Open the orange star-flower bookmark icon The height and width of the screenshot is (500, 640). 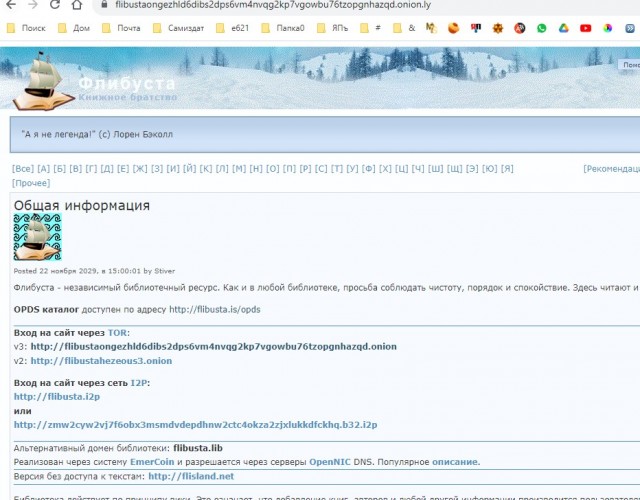(498, 28)
